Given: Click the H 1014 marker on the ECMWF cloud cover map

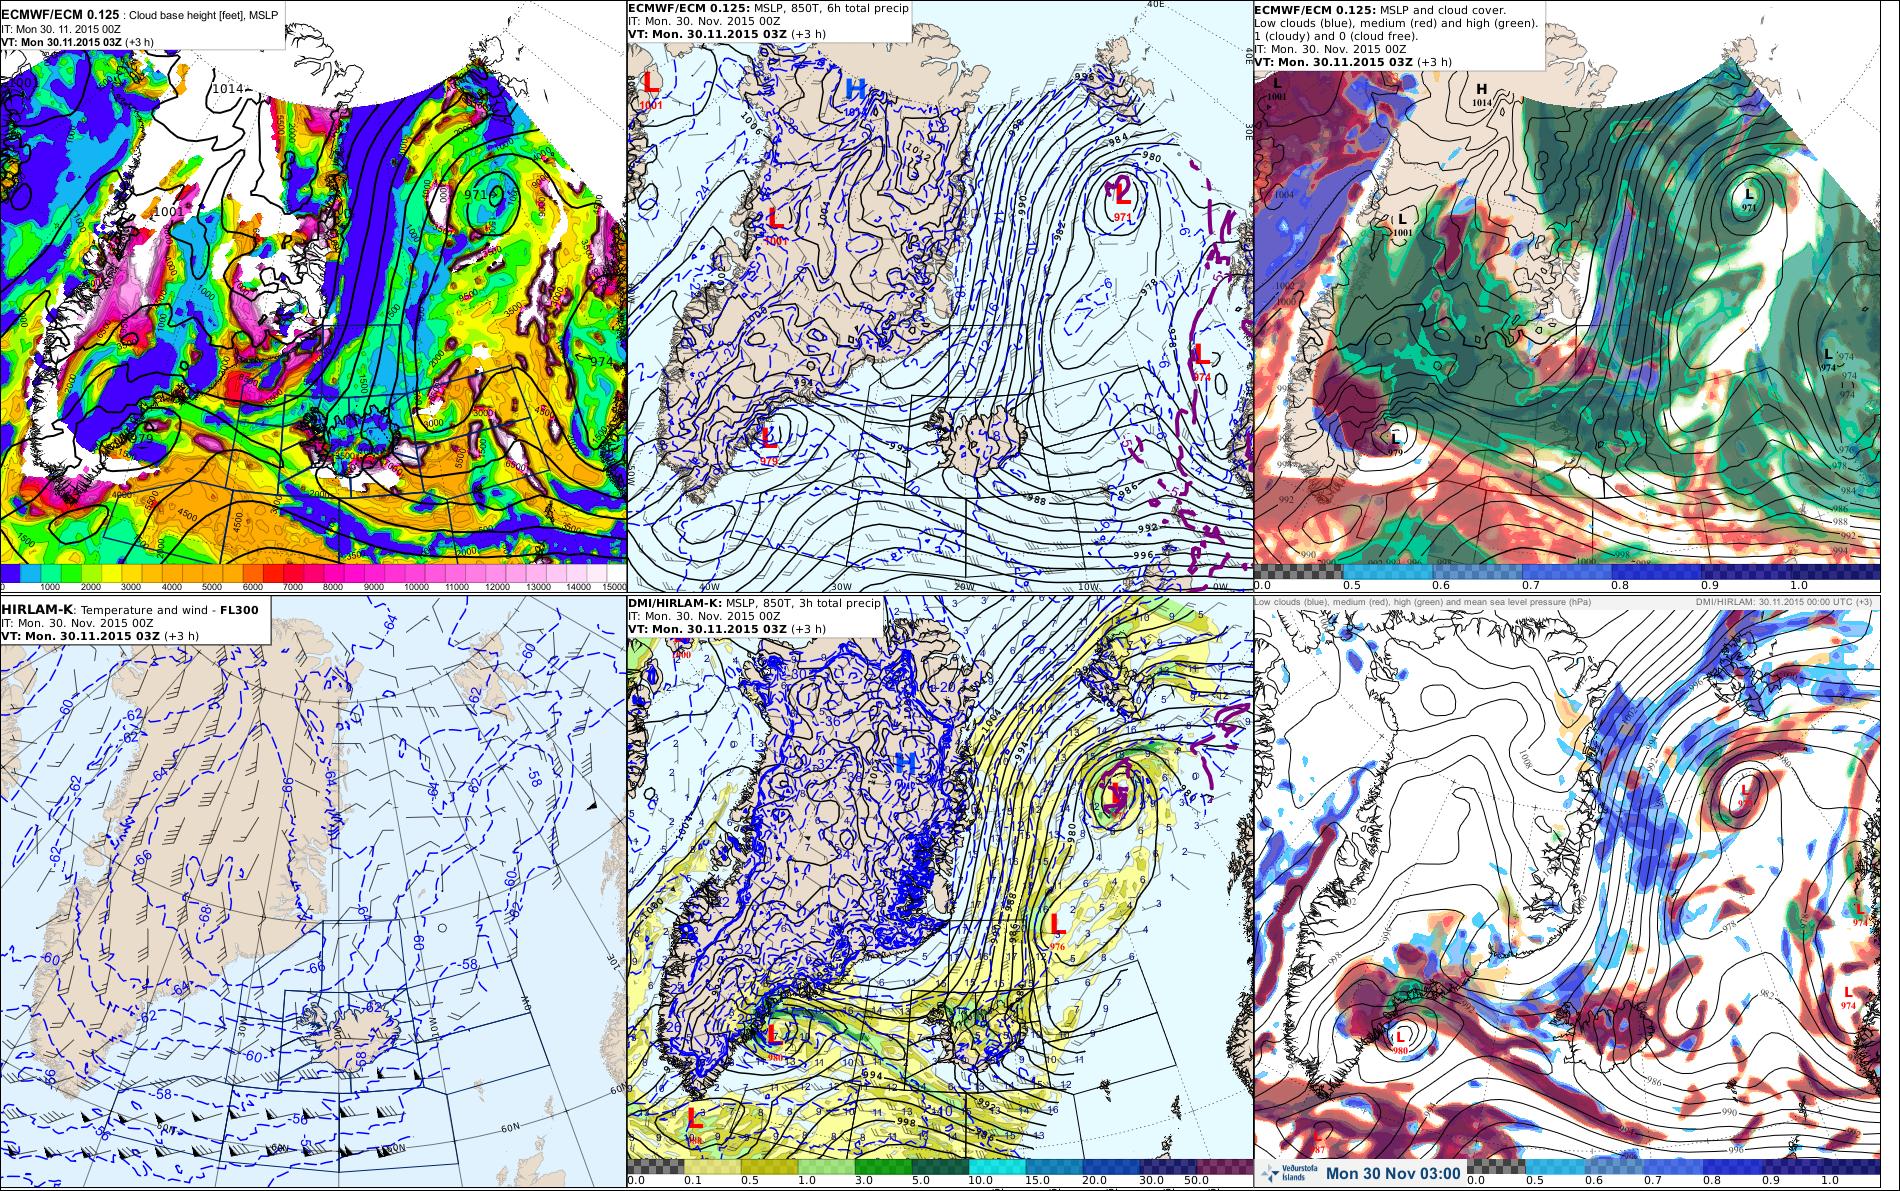Looking at the screenshot, I should (x=1481, y=94).
